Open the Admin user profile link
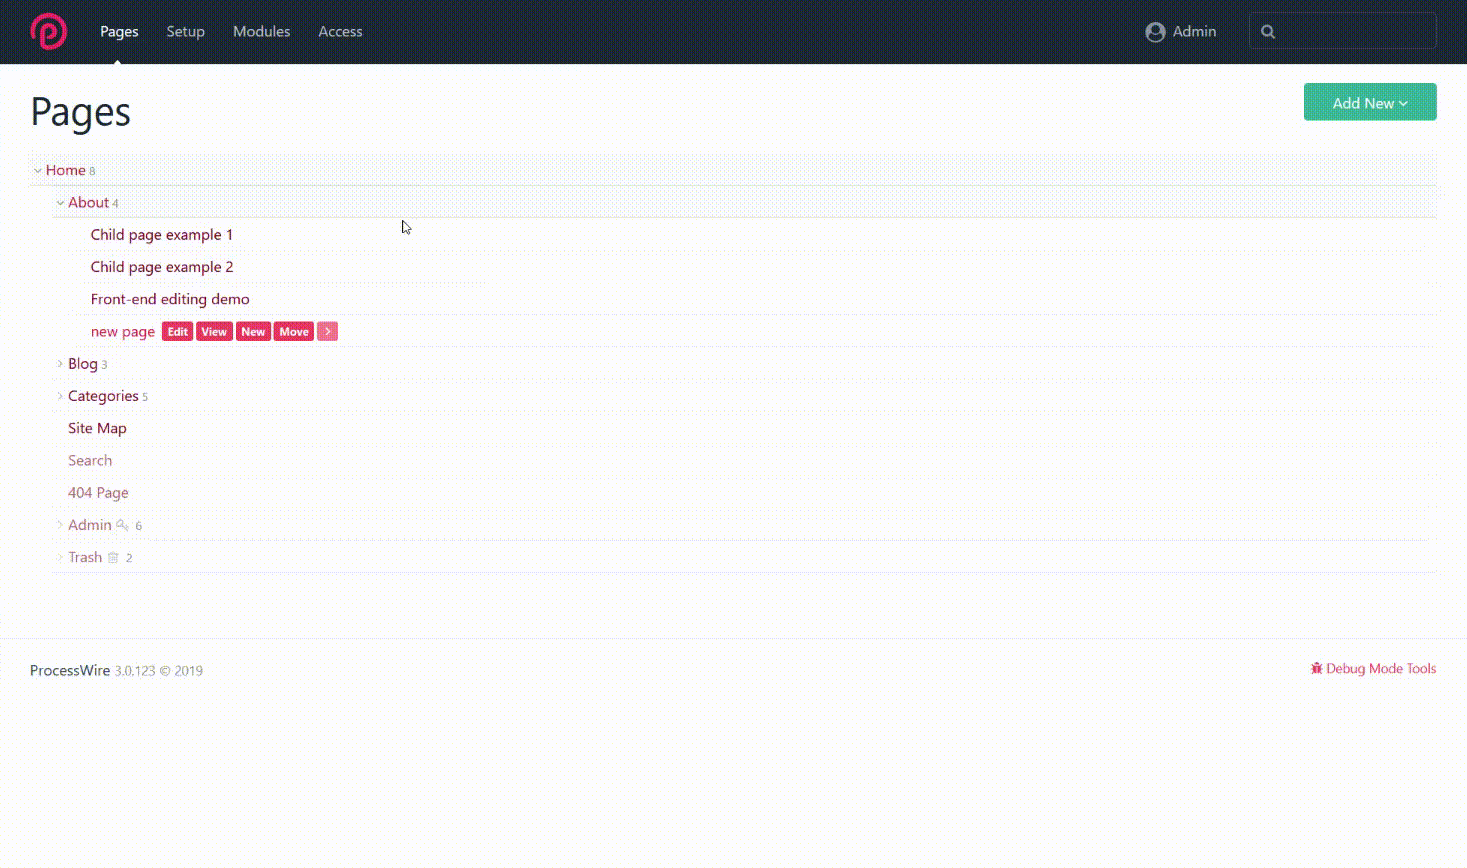The height and width of the screenshot is (868, 1467). click(x=1181, y=32)
